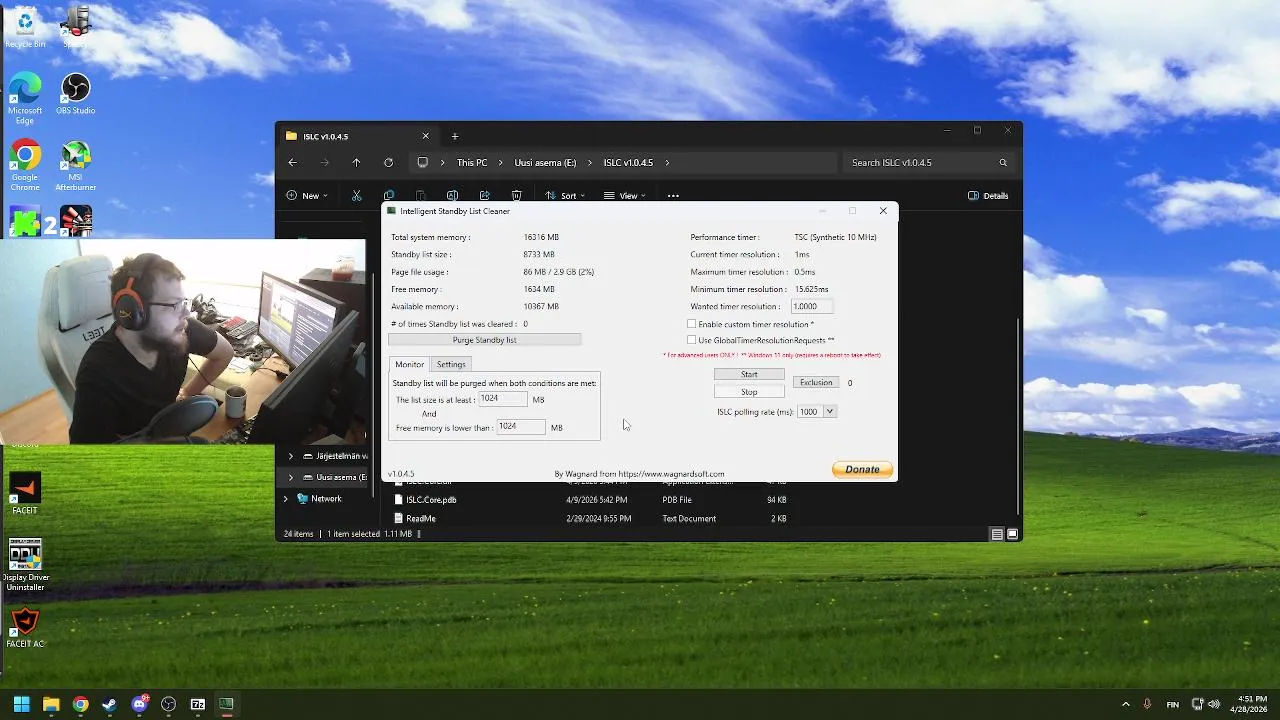Click the Share icon in Explorer toolbar
The image size is (1280, 720).
(484, 196)
